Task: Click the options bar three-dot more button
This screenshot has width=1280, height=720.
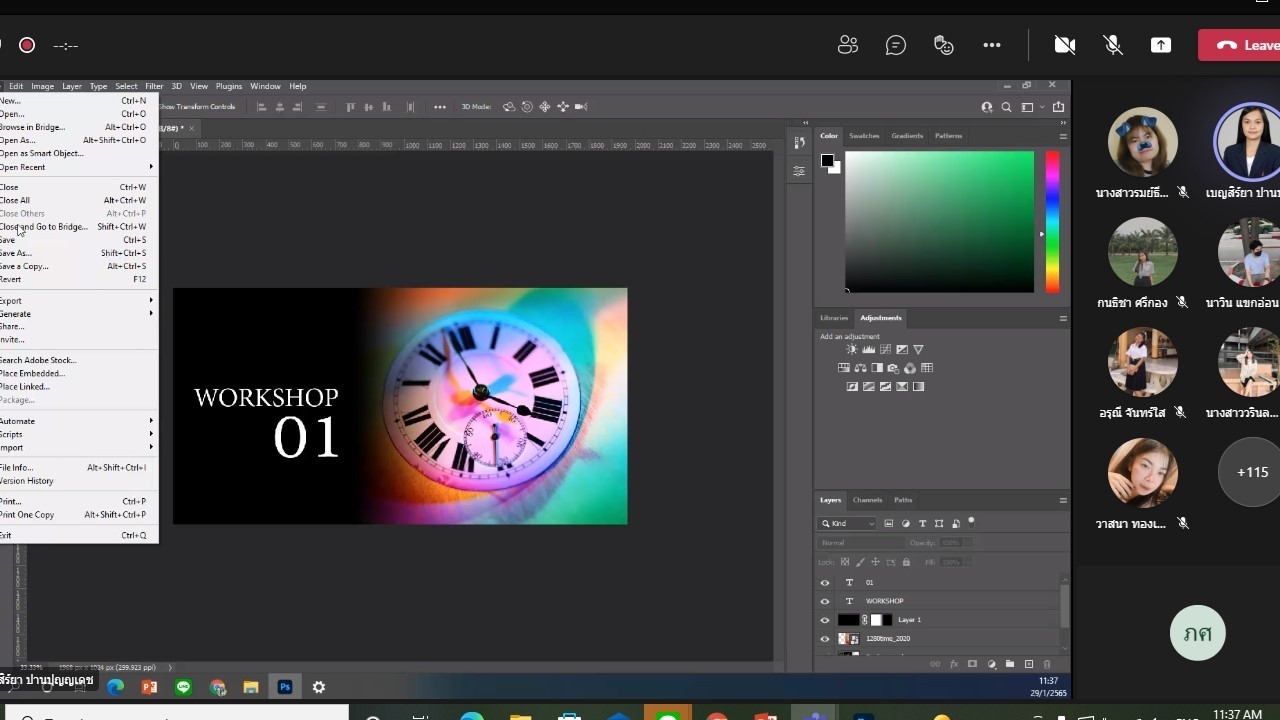Action: tap(439, 107)
